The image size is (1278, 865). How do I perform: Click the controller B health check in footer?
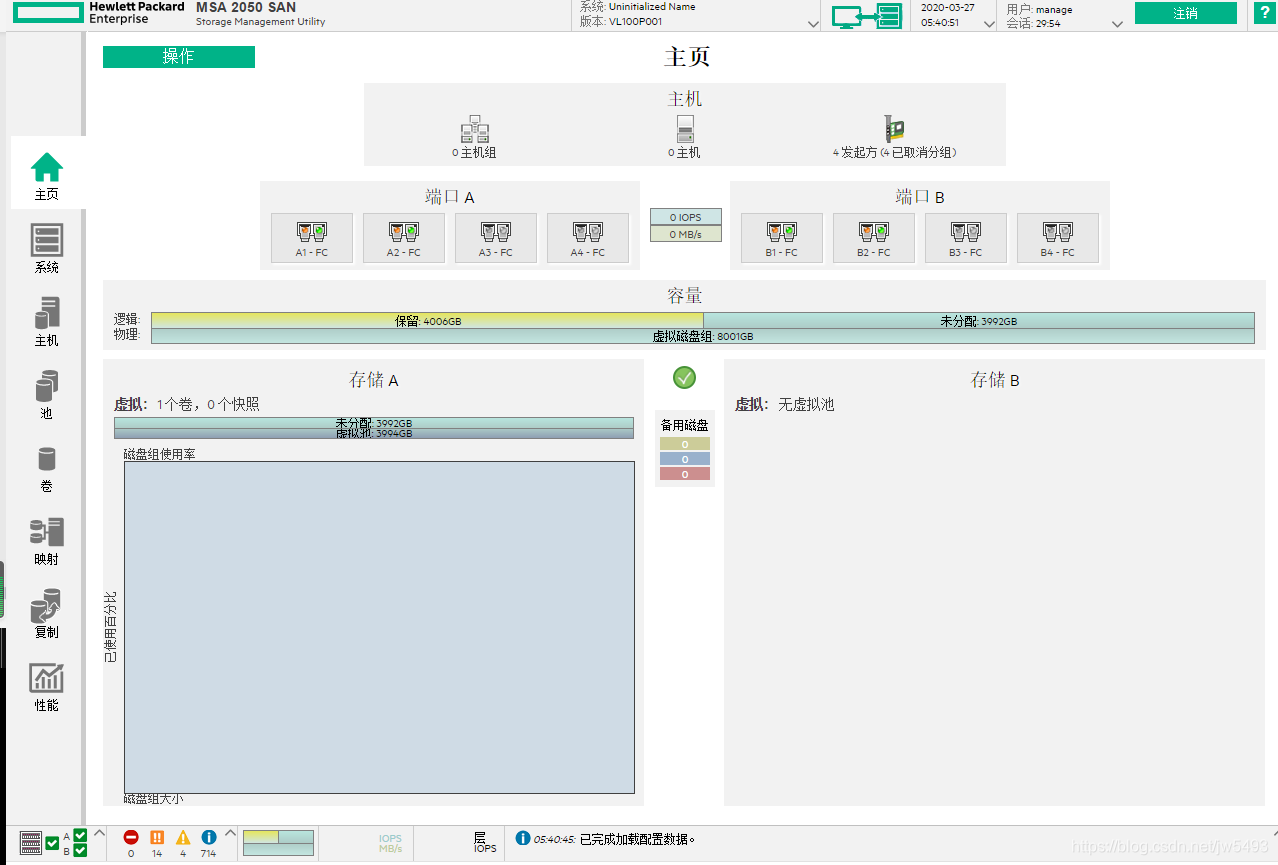(x=81, y=851)
